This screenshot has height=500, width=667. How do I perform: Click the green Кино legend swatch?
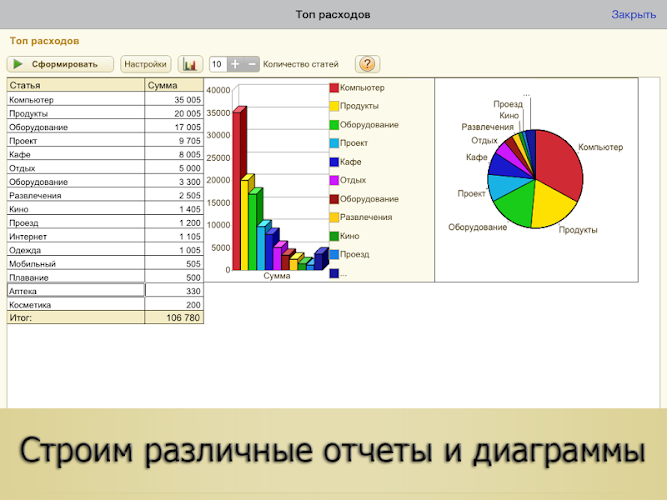click(x=334, y=236)
